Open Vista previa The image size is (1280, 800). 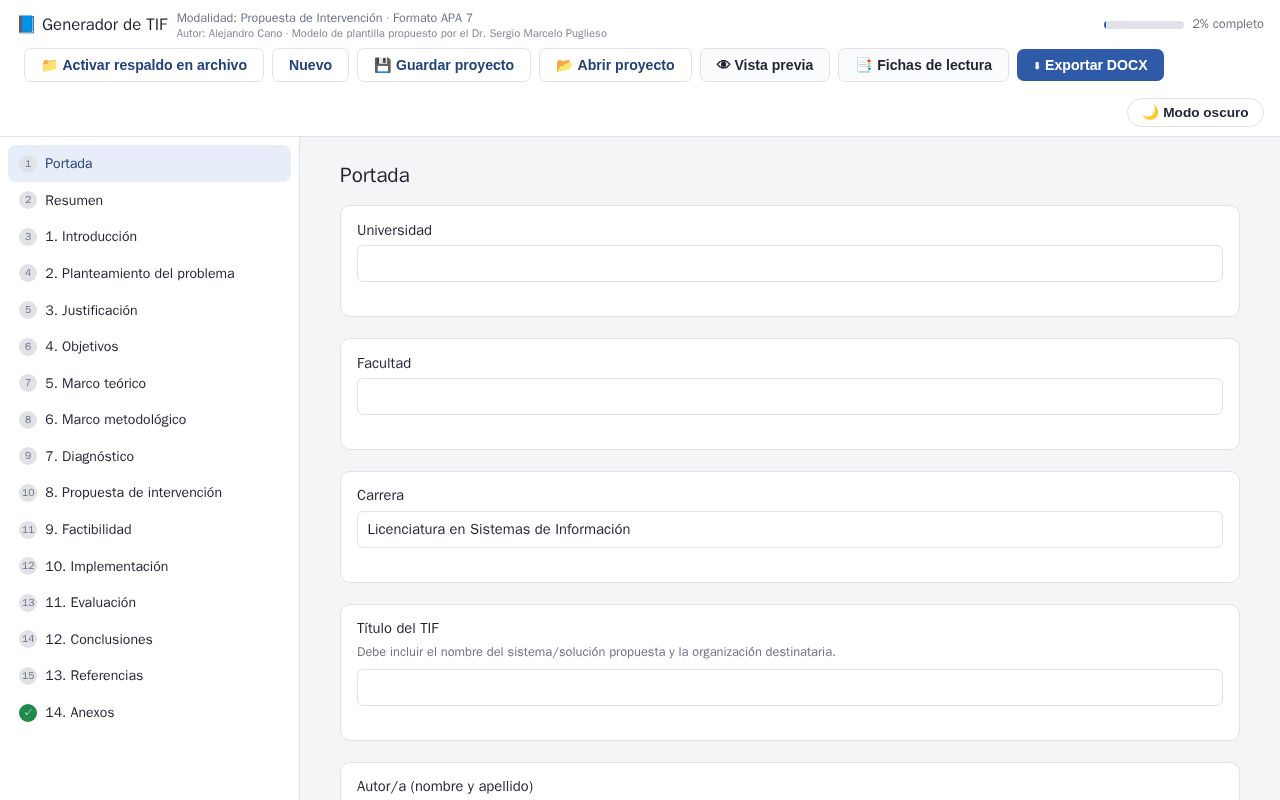coord(765,65)
